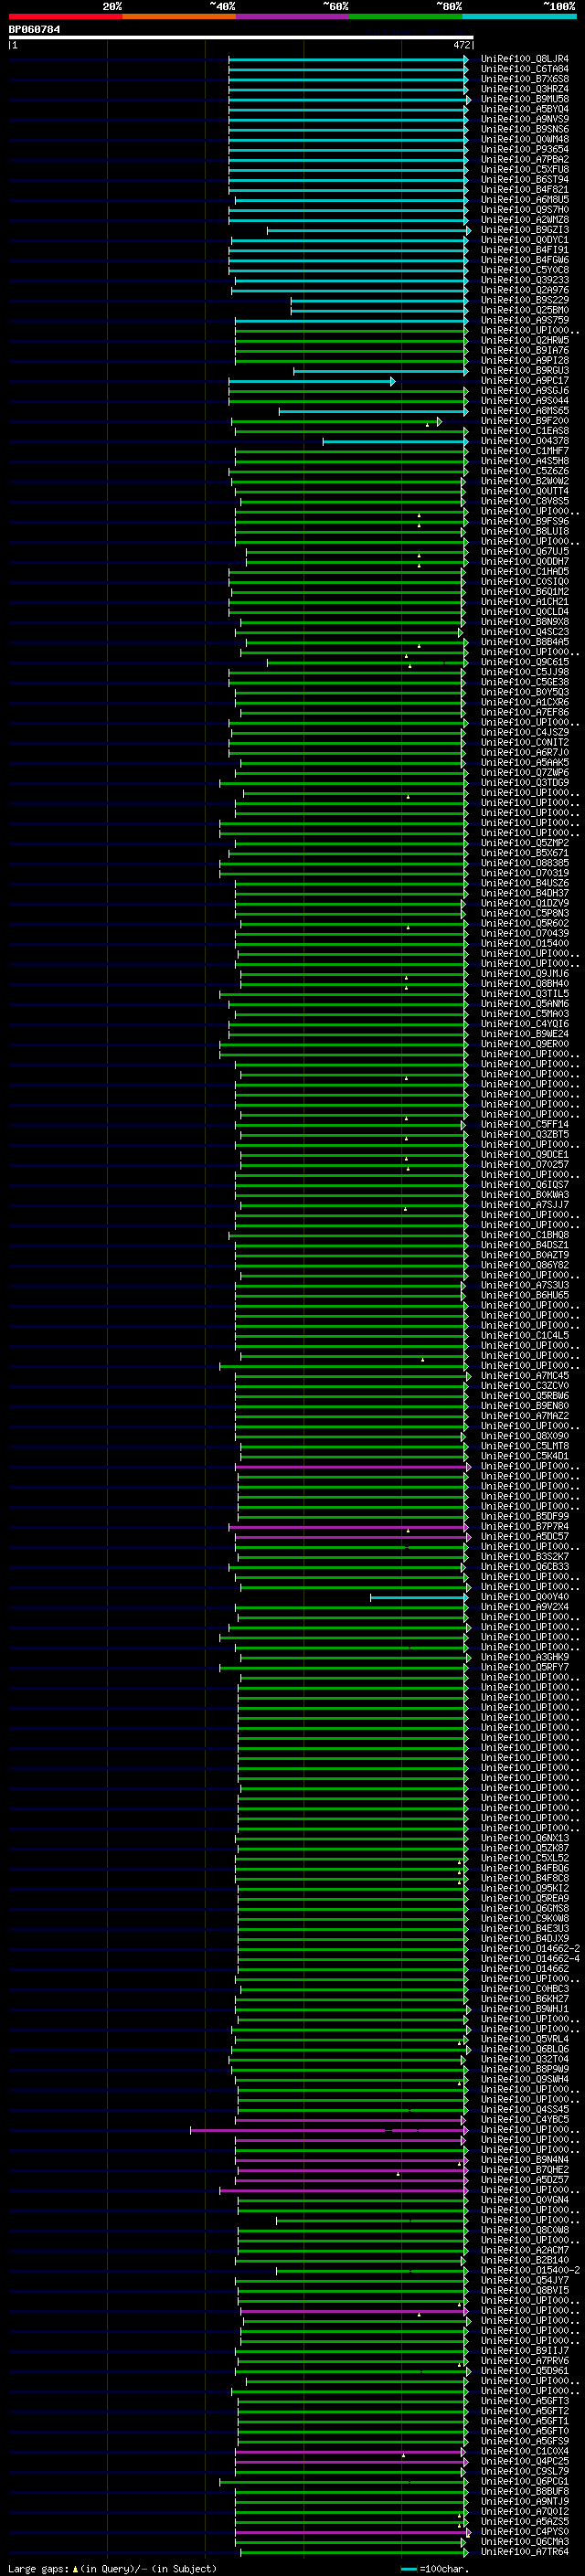Select the UniRef100_A5GFS9 label
The width and height of the screenshot is (585, 2576).
(x=524, y=2441)
